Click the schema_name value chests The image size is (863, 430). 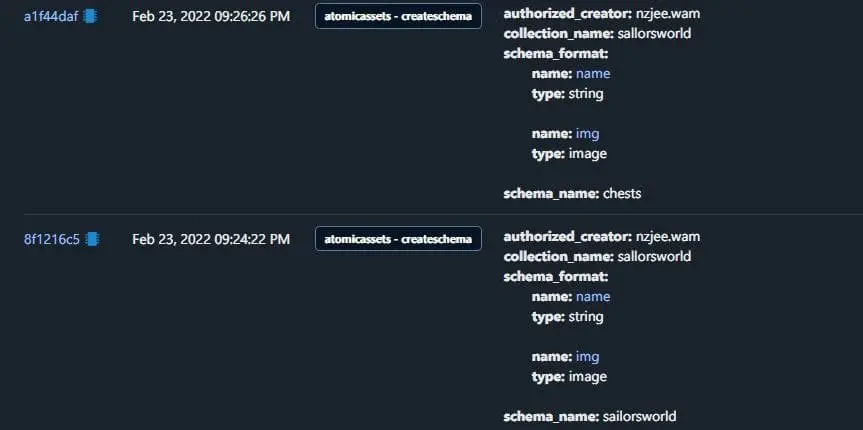point(622,194)
